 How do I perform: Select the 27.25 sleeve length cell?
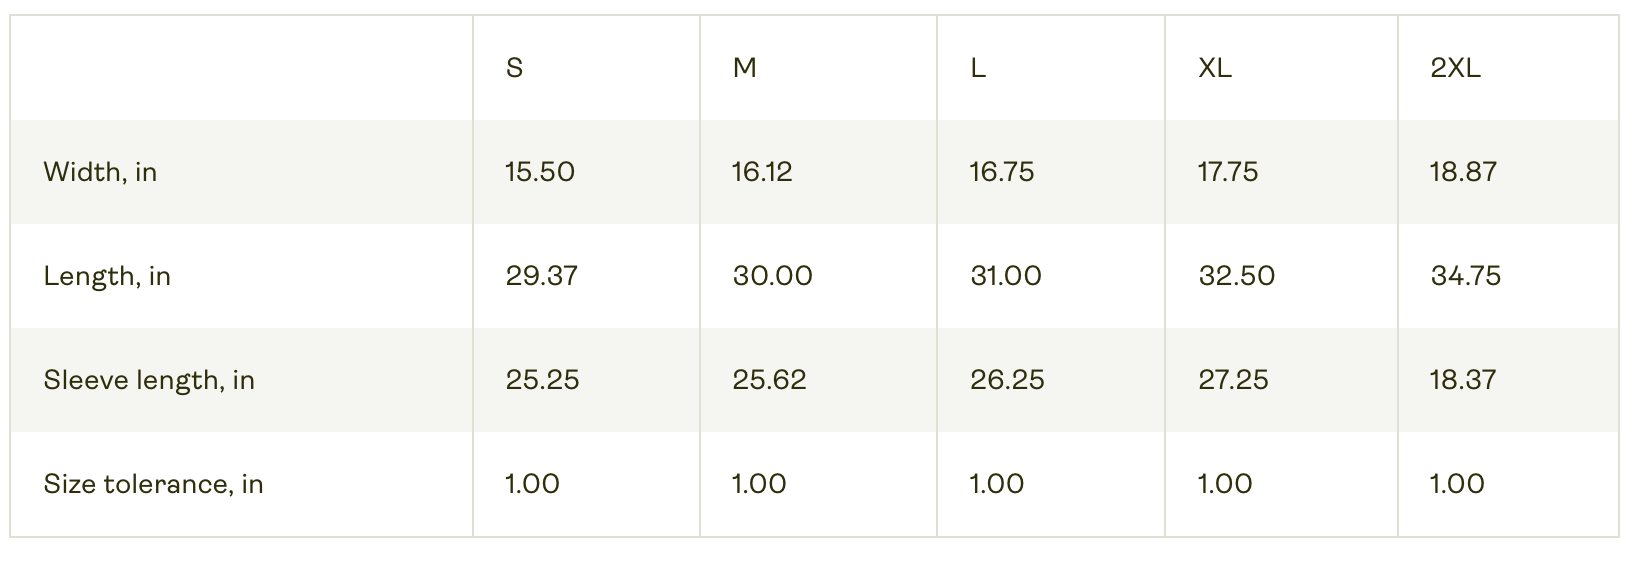(1233, 380)
